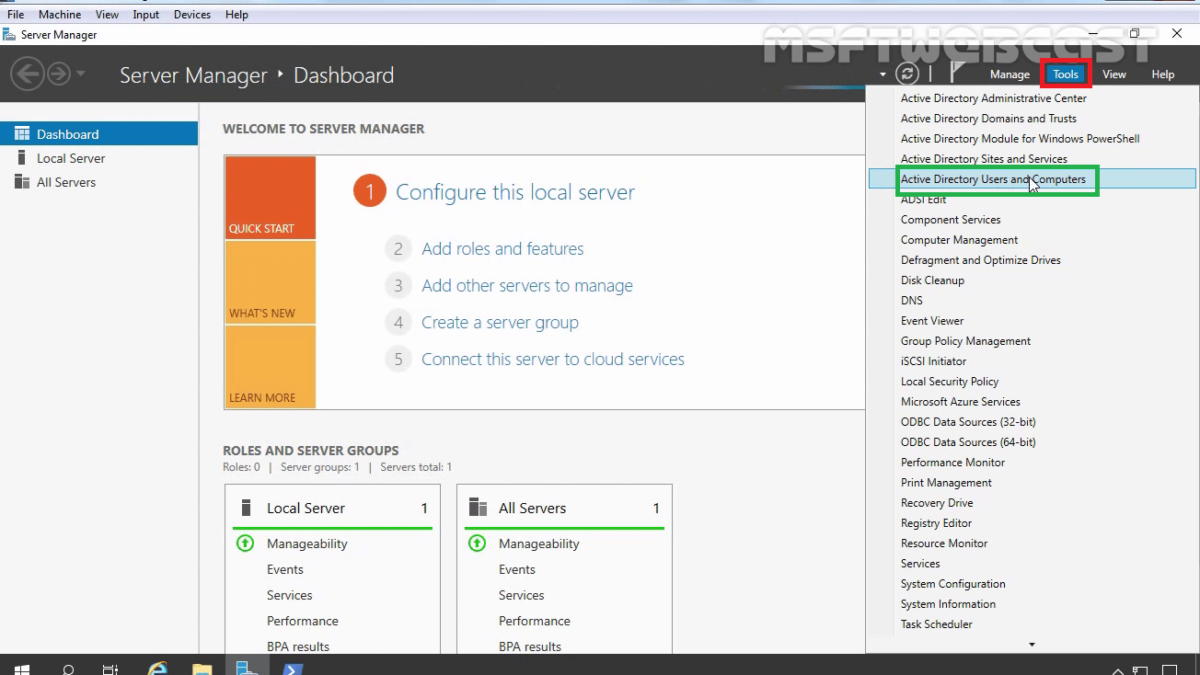Screen dimensions: 1200x675
Task: Open the What's New tile
Action: (x=270, y=282)
